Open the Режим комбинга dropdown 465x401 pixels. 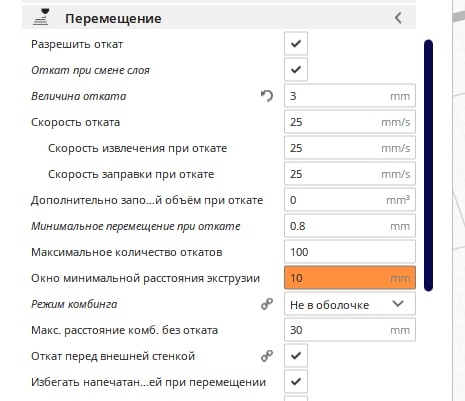coord(350,304)
